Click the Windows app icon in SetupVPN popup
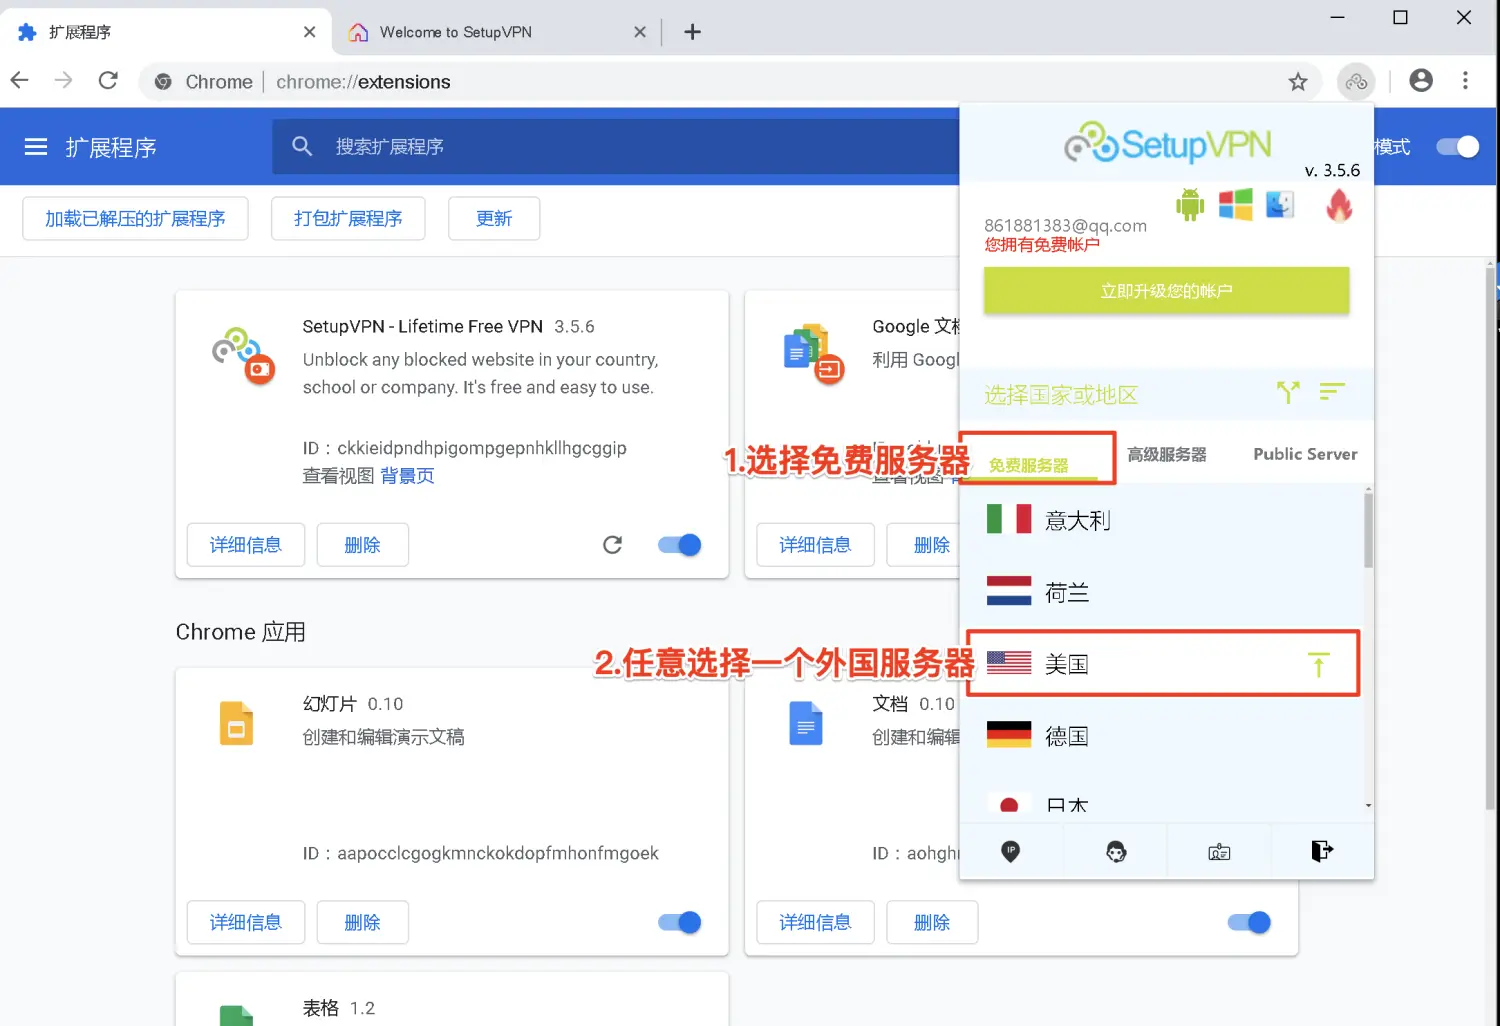The width and height of the screenshot is (1500, 1026). click(x=1236, y=204)
